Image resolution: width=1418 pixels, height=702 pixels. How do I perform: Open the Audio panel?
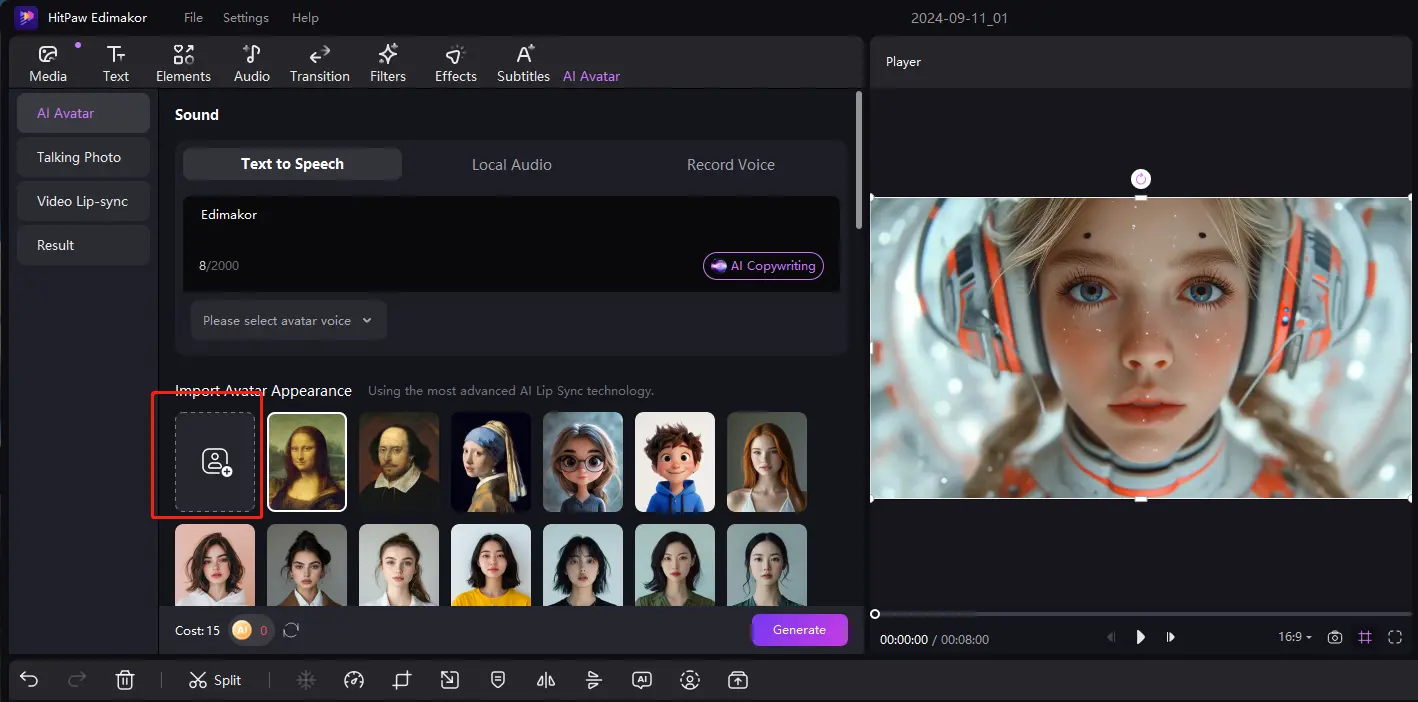pyautogui.click(x=251, y=62)
